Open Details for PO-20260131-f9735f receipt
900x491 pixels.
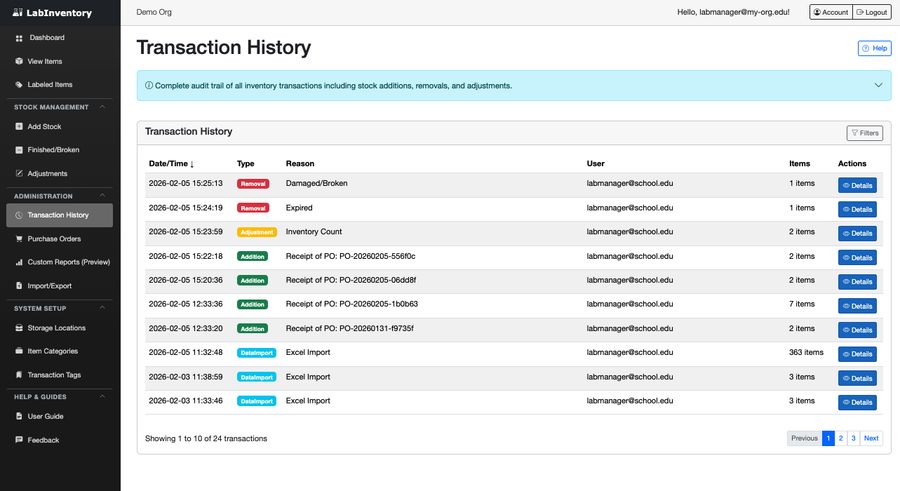point(857,330)
